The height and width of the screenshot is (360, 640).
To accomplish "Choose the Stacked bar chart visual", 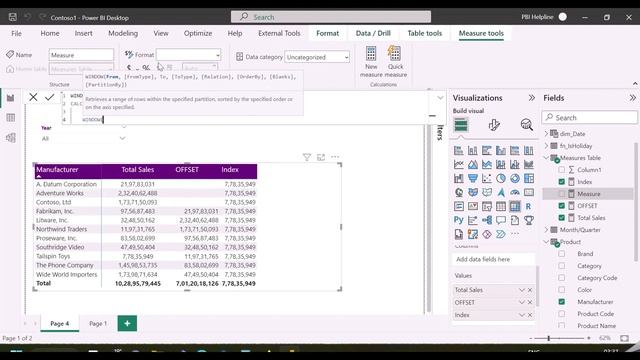I will [x=458, y=151].
